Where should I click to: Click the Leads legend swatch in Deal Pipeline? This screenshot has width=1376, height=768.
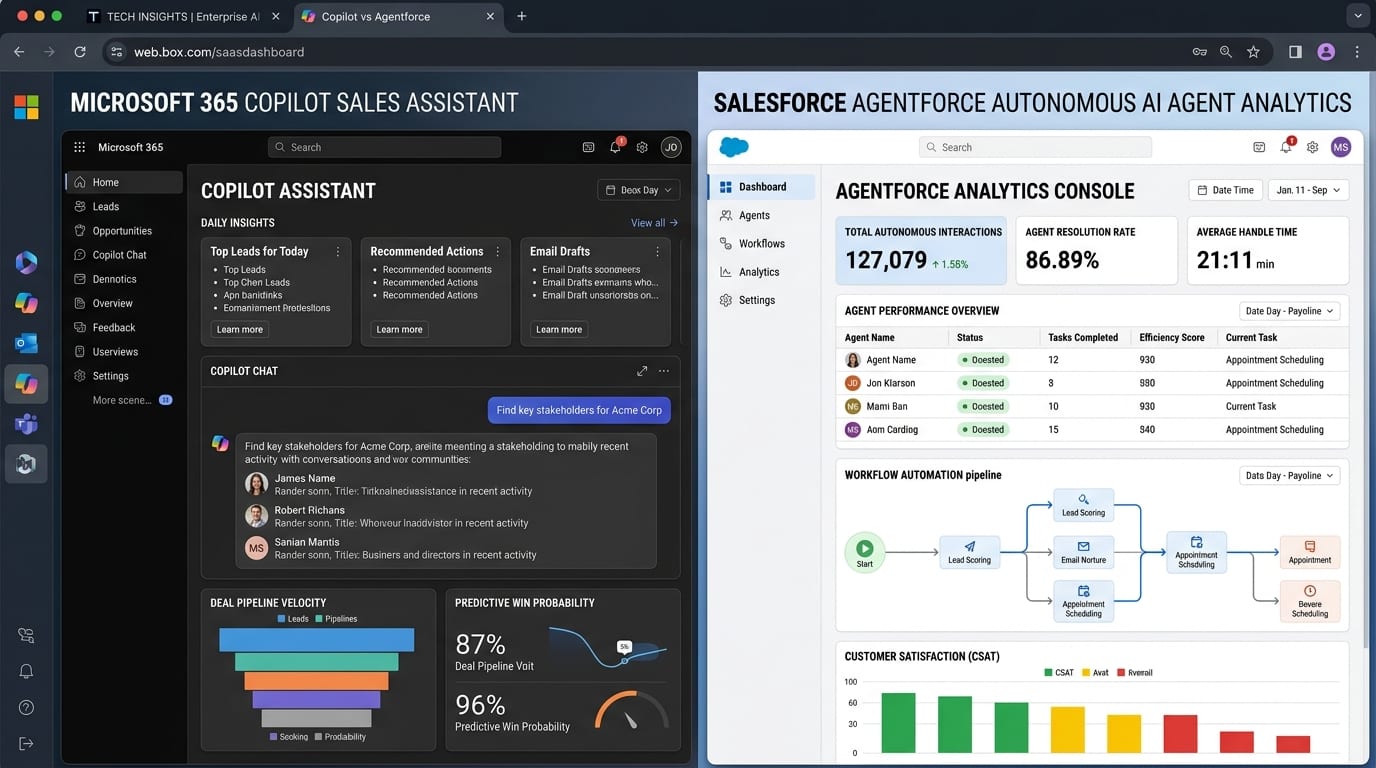(x=281, y=619)
